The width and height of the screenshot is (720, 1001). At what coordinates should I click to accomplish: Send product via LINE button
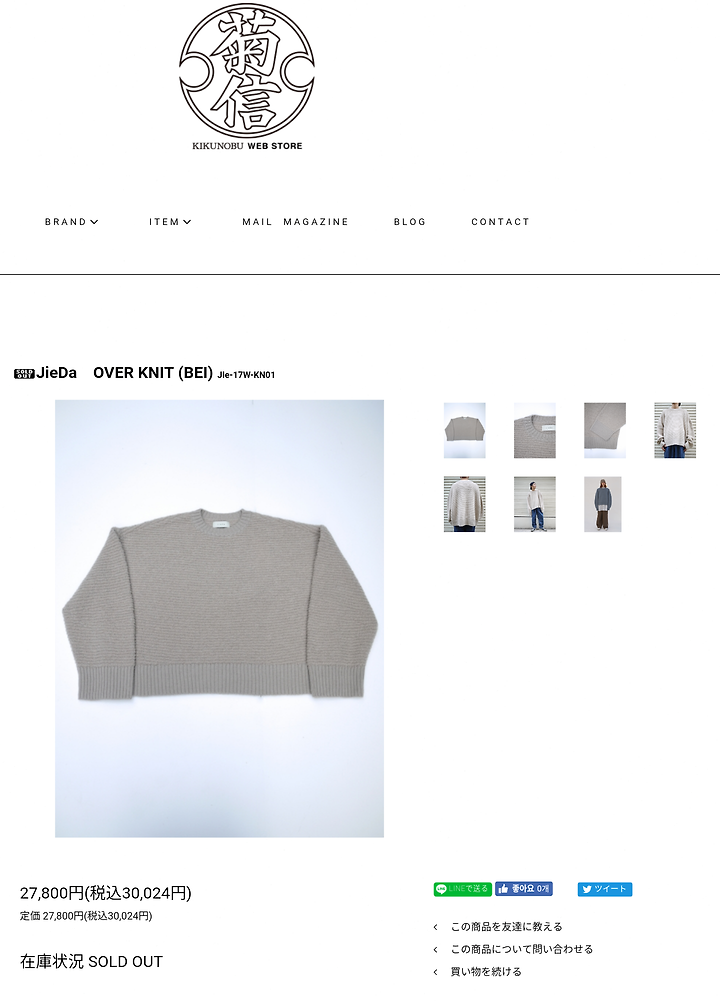[x=463, y=889]
